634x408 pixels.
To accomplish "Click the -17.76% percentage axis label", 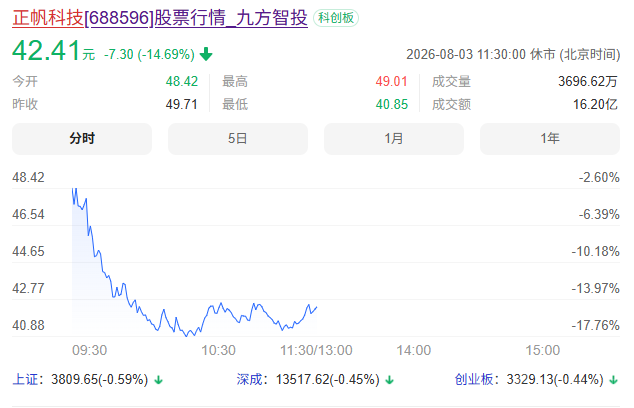I will [x=596, y=326].
